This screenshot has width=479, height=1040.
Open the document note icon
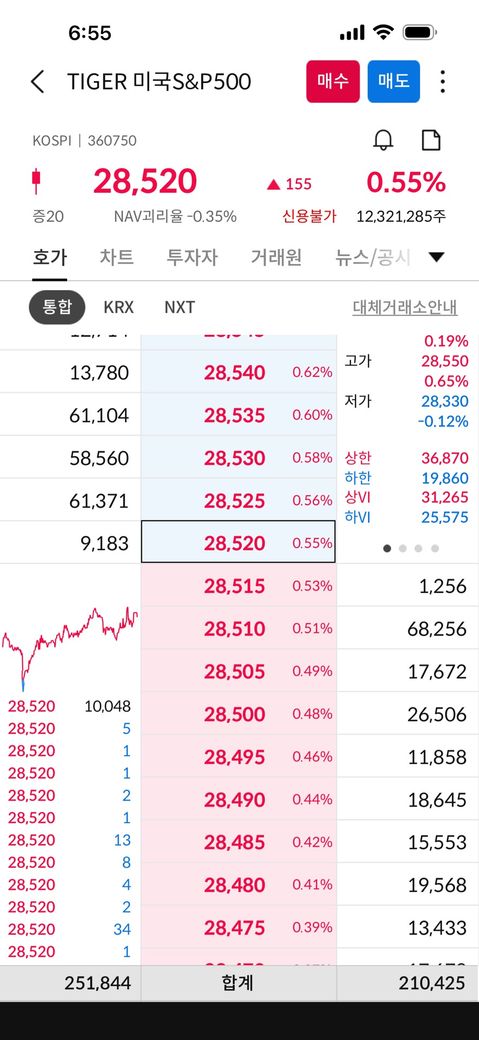pyautogui.click(x=432, y=140)
